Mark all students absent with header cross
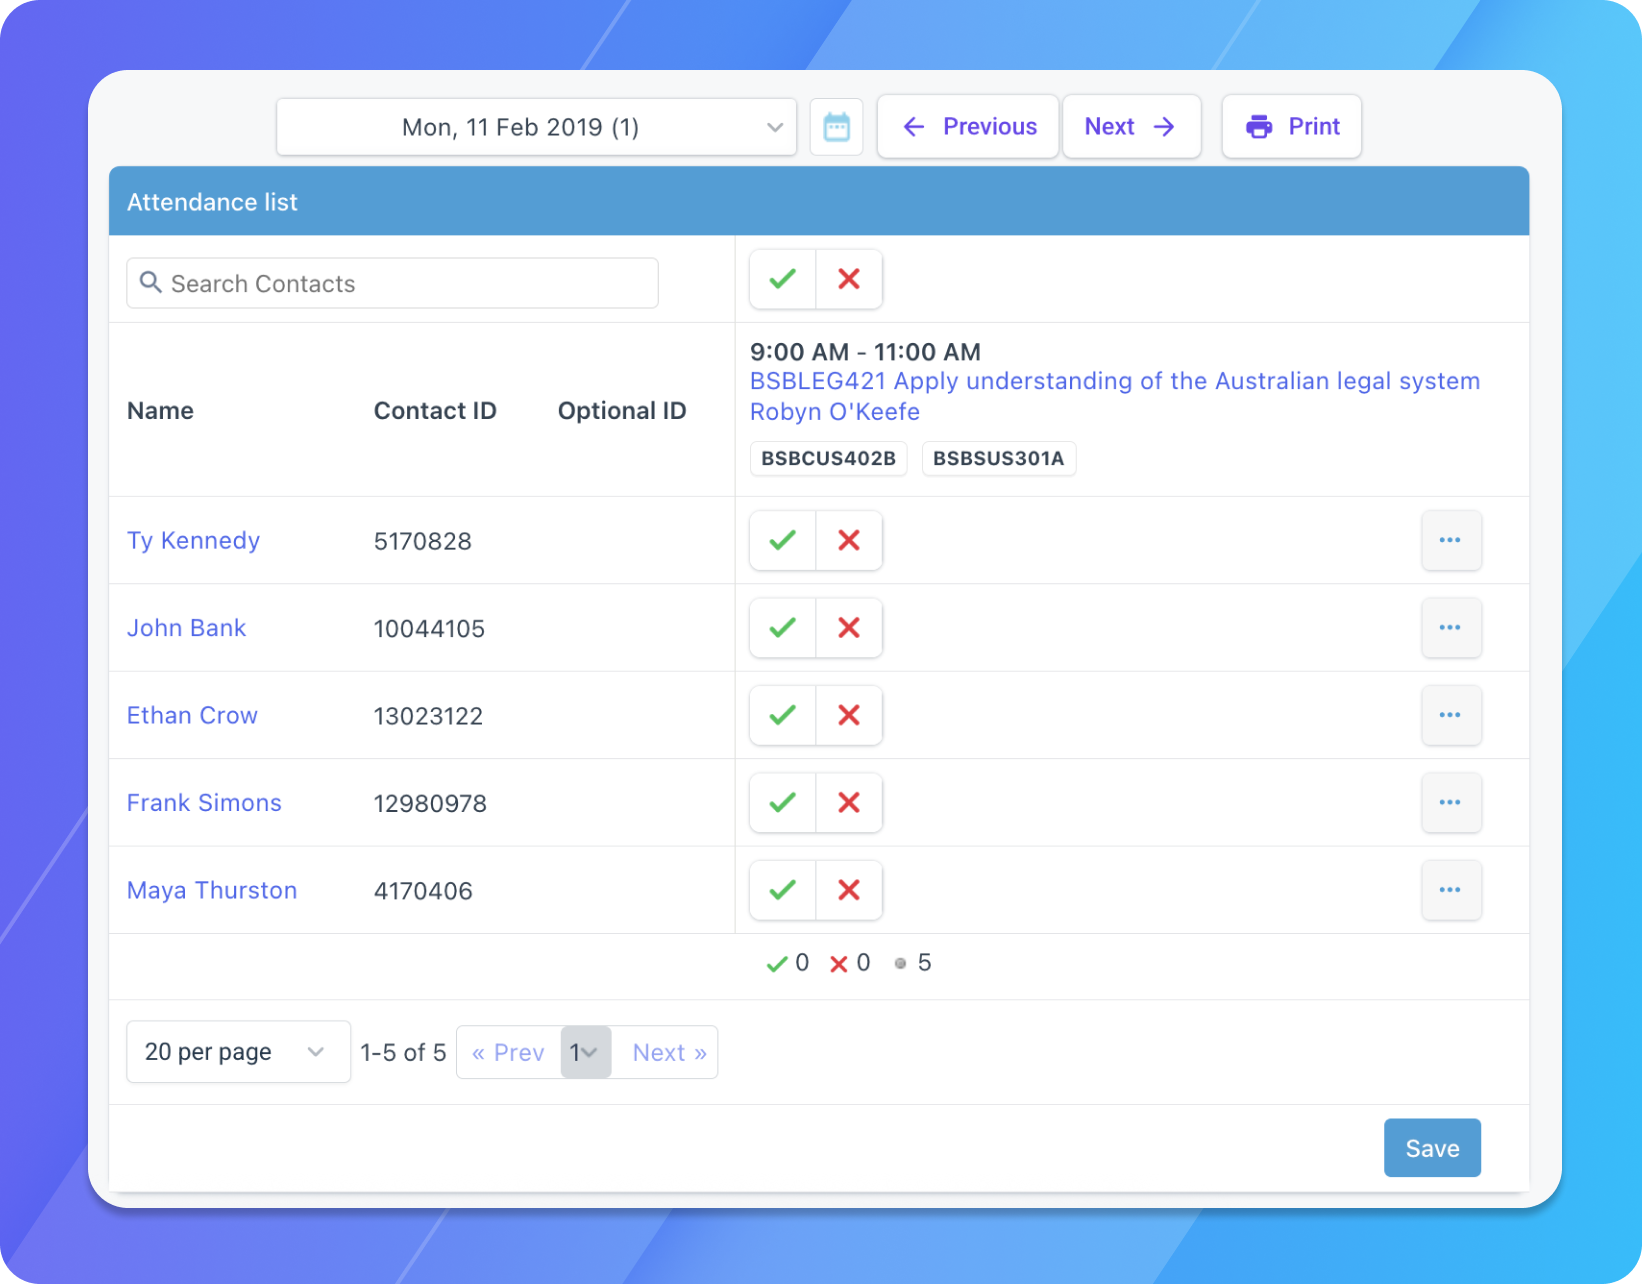Image resolution: width=1642 pixels, height=1284 pixels. [849, 279]
